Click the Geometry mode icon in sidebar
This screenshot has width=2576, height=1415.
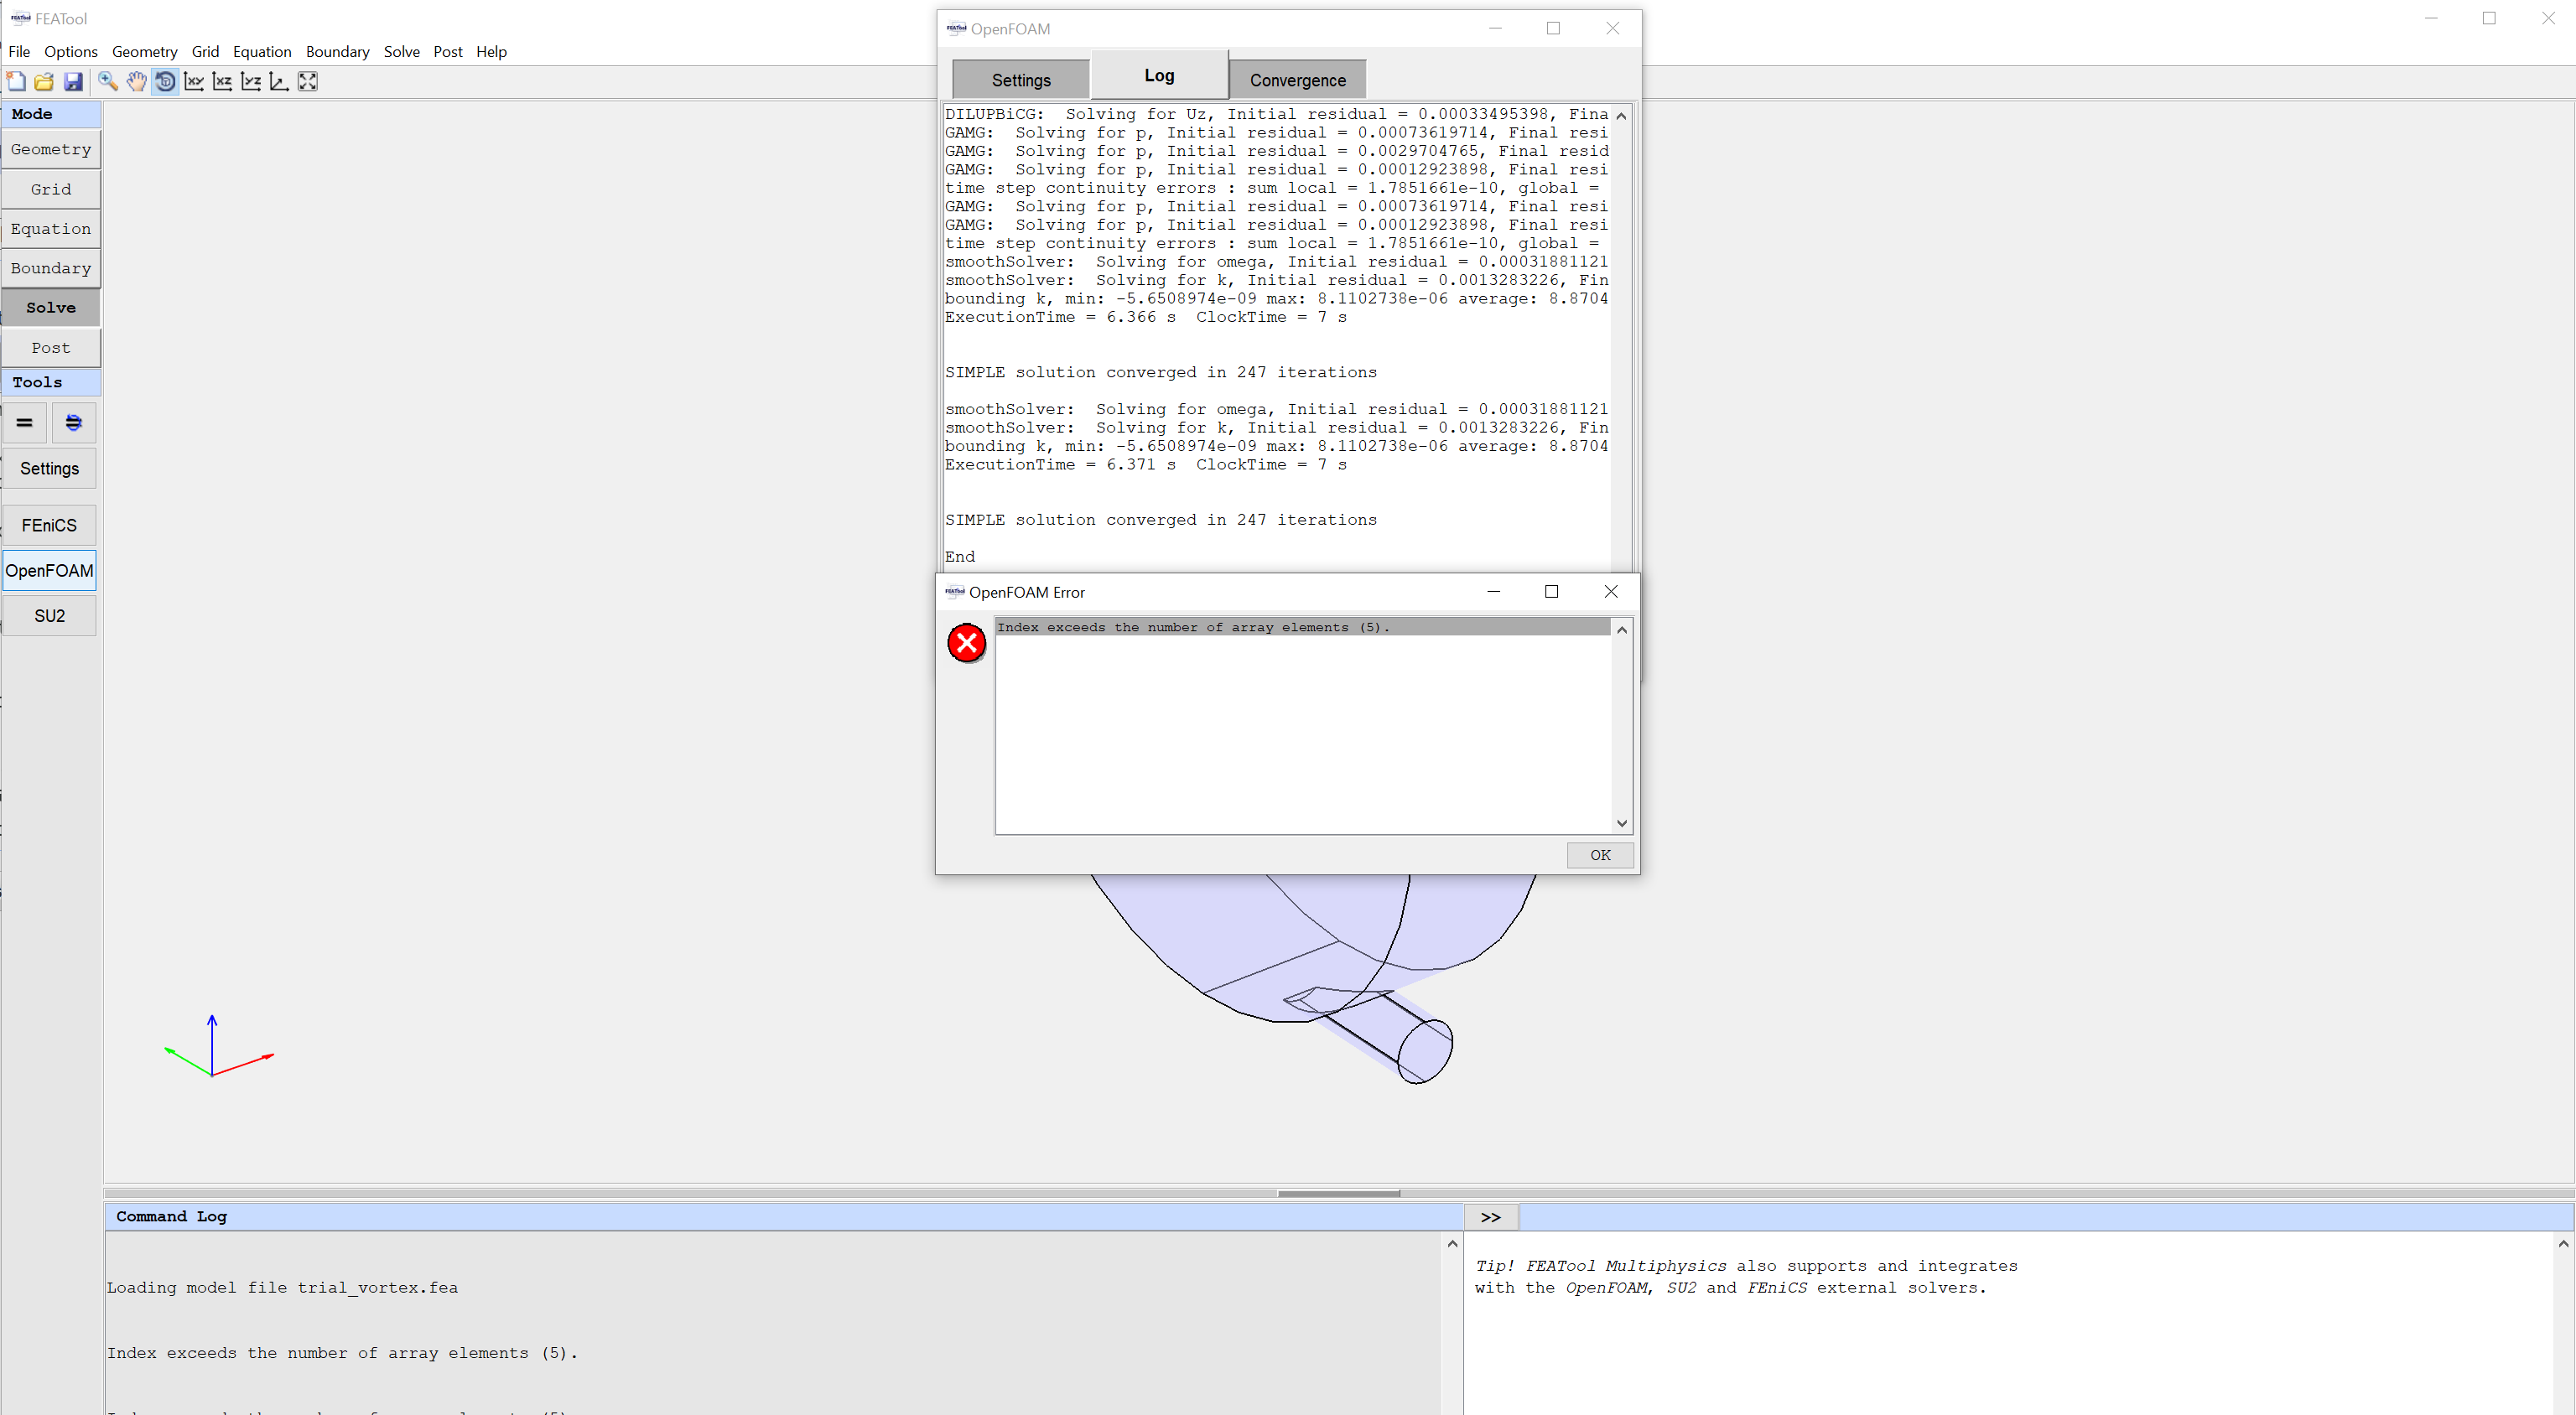[x=52, y=148]
